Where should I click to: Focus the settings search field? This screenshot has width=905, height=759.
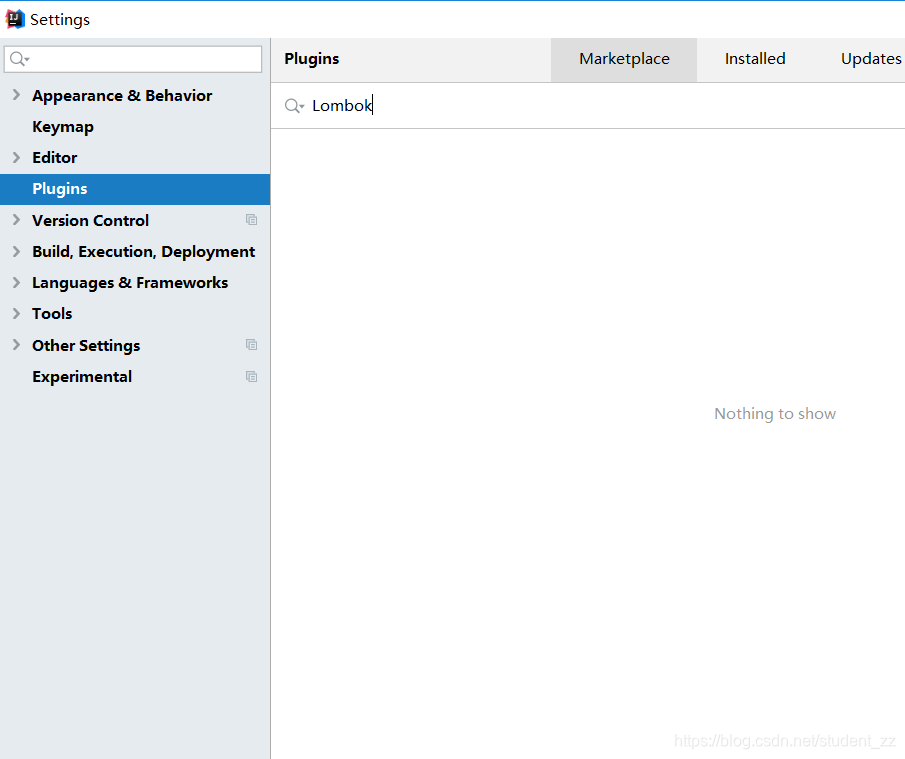coord(133,59)
